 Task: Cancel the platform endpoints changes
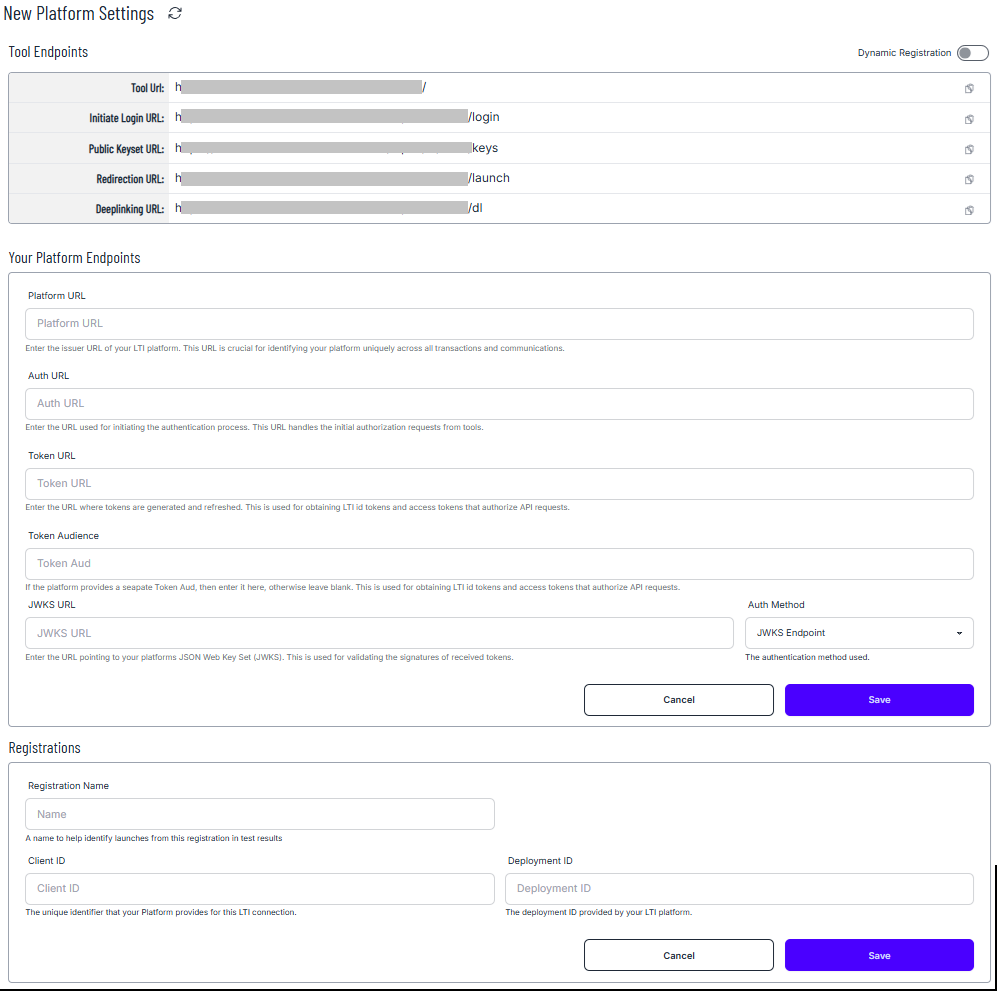pyautogui.click(x=678, y=699)
